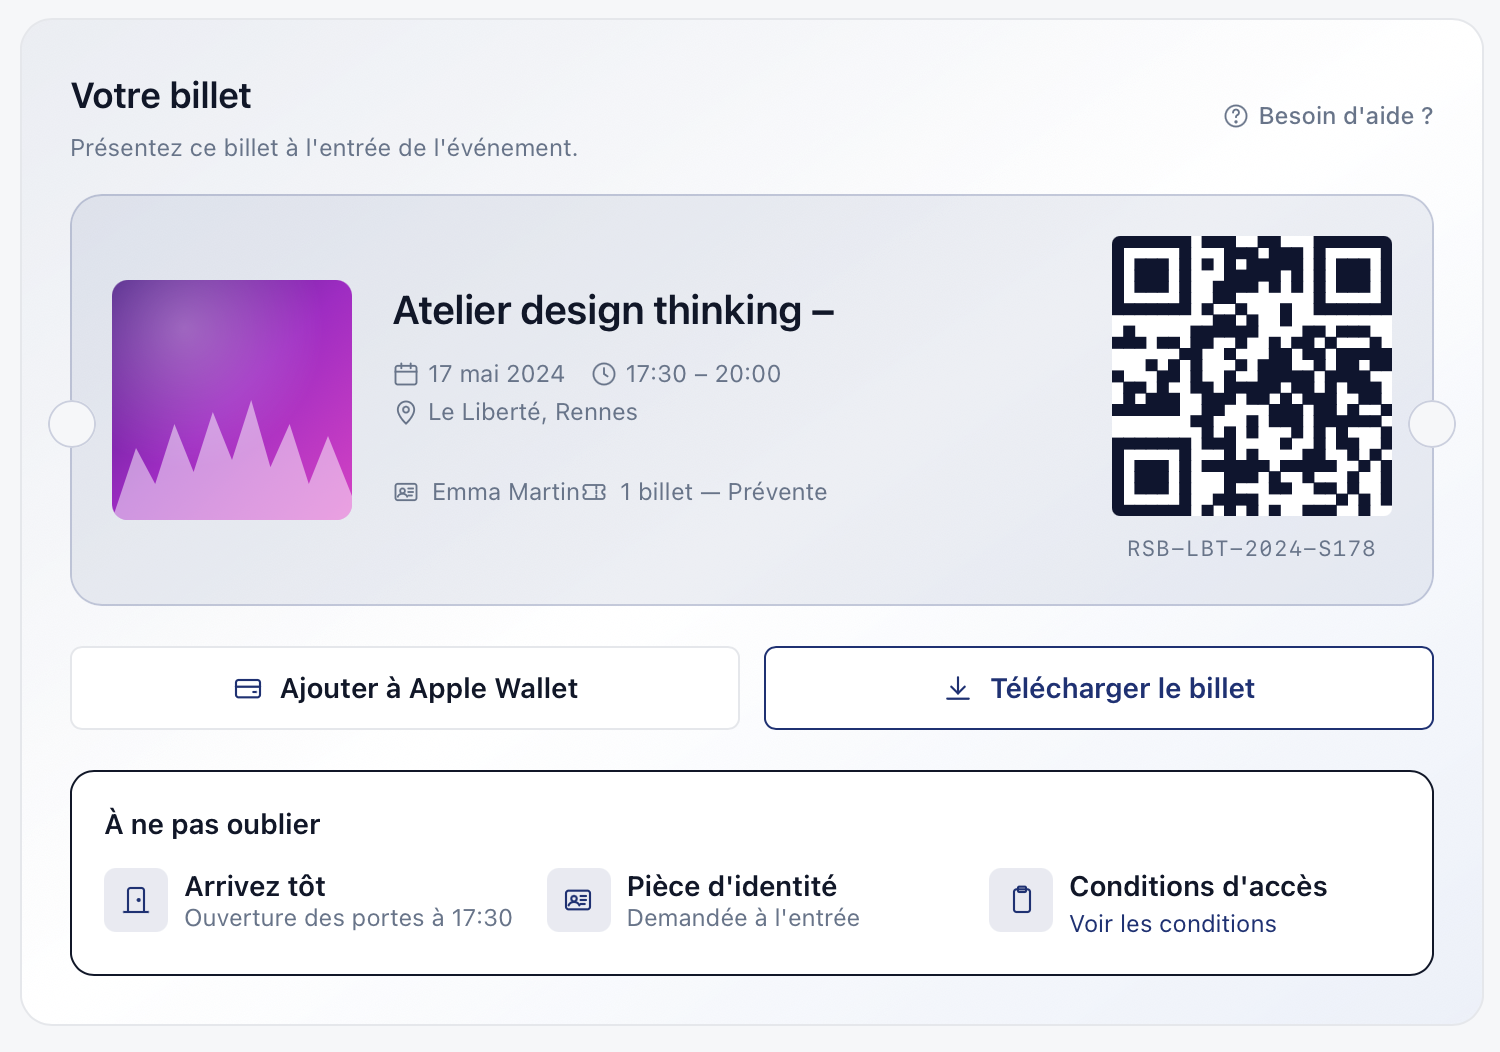Click the Votre billet heading
The image size is (1500, 1052).
[x=161, y=96]
